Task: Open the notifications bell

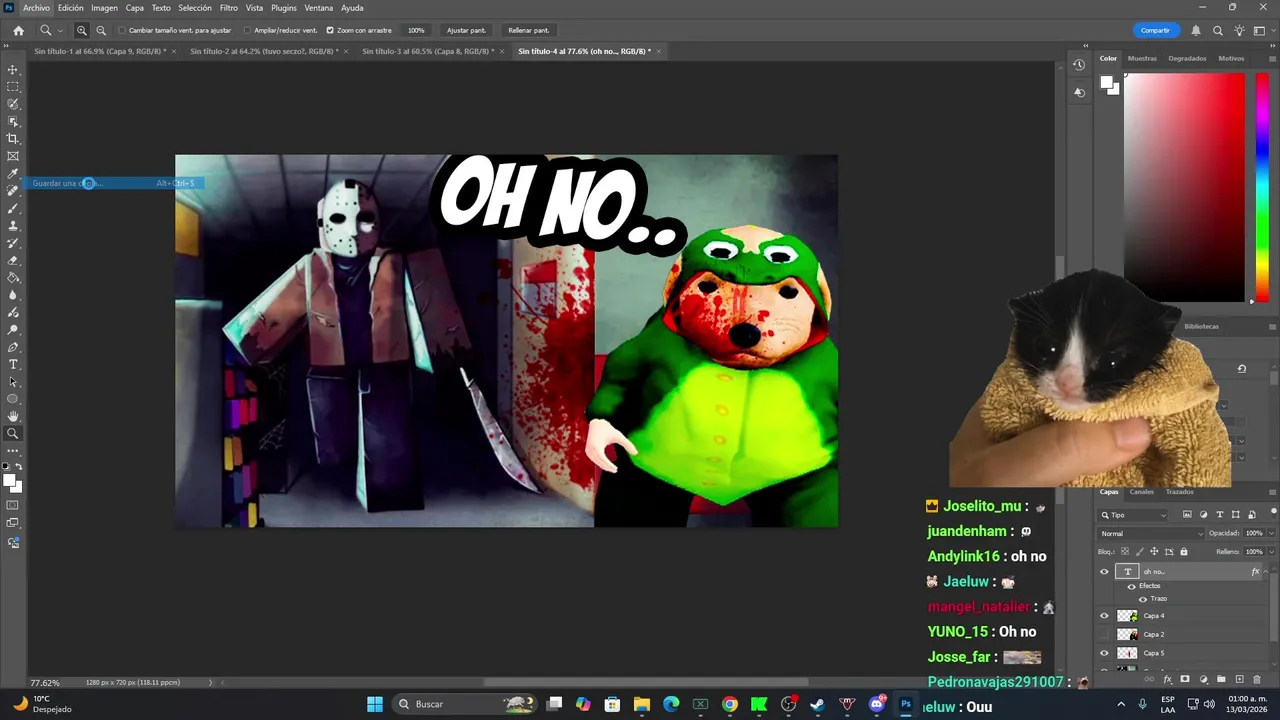Action: [1195, 30]
